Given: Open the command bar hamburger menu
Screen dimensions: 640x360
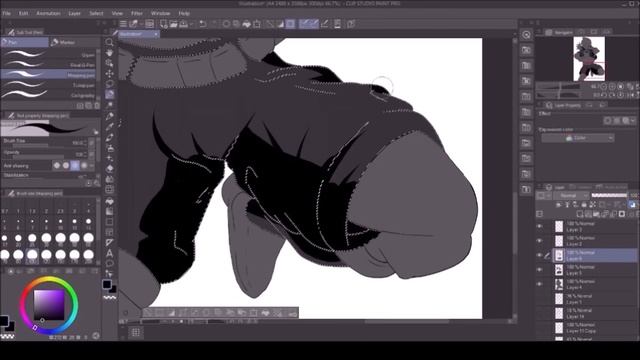Looking at the screenshot, I should (x=123, y=24).
